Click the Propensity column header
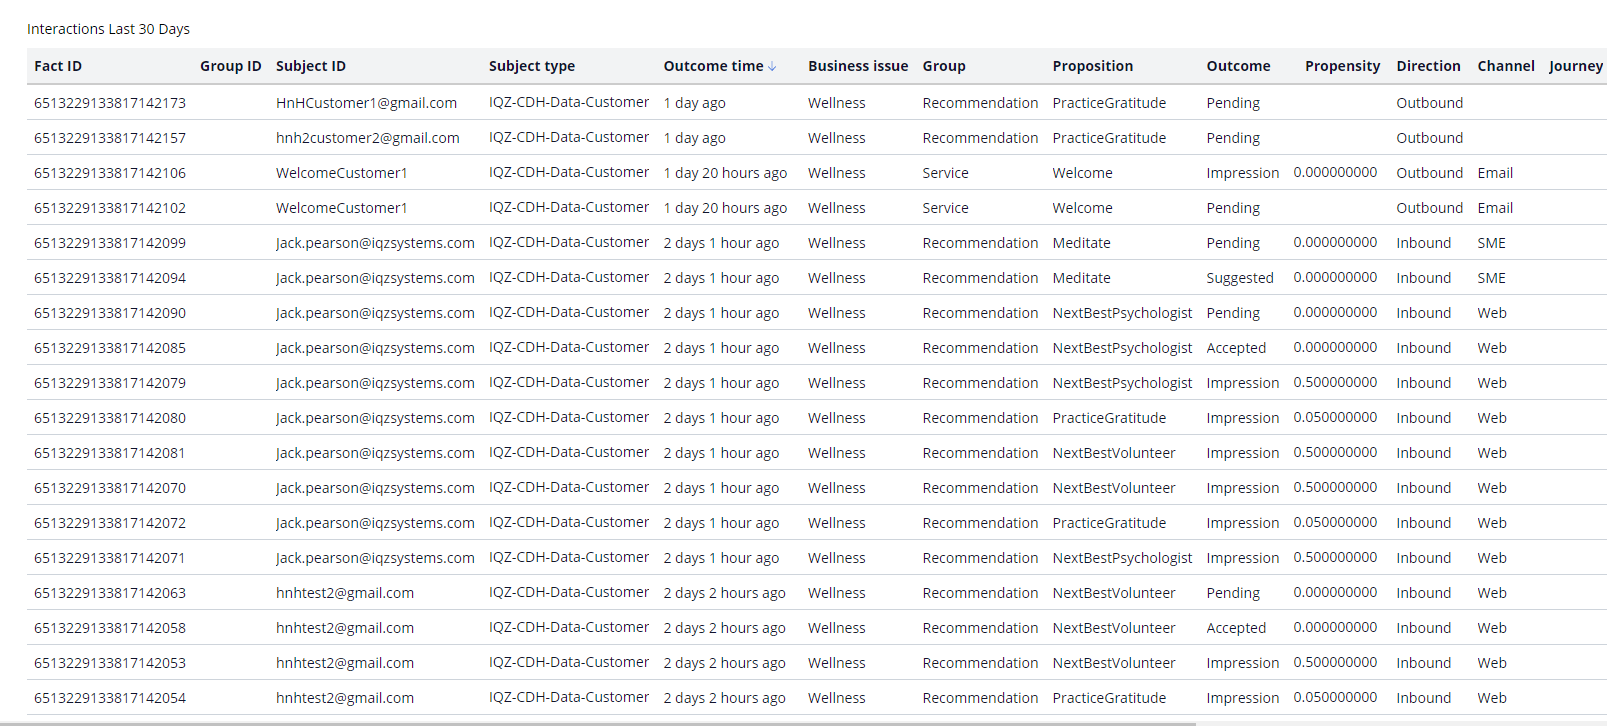The width and height of the screenshot is (1607, 726). tap(1341, 66)
